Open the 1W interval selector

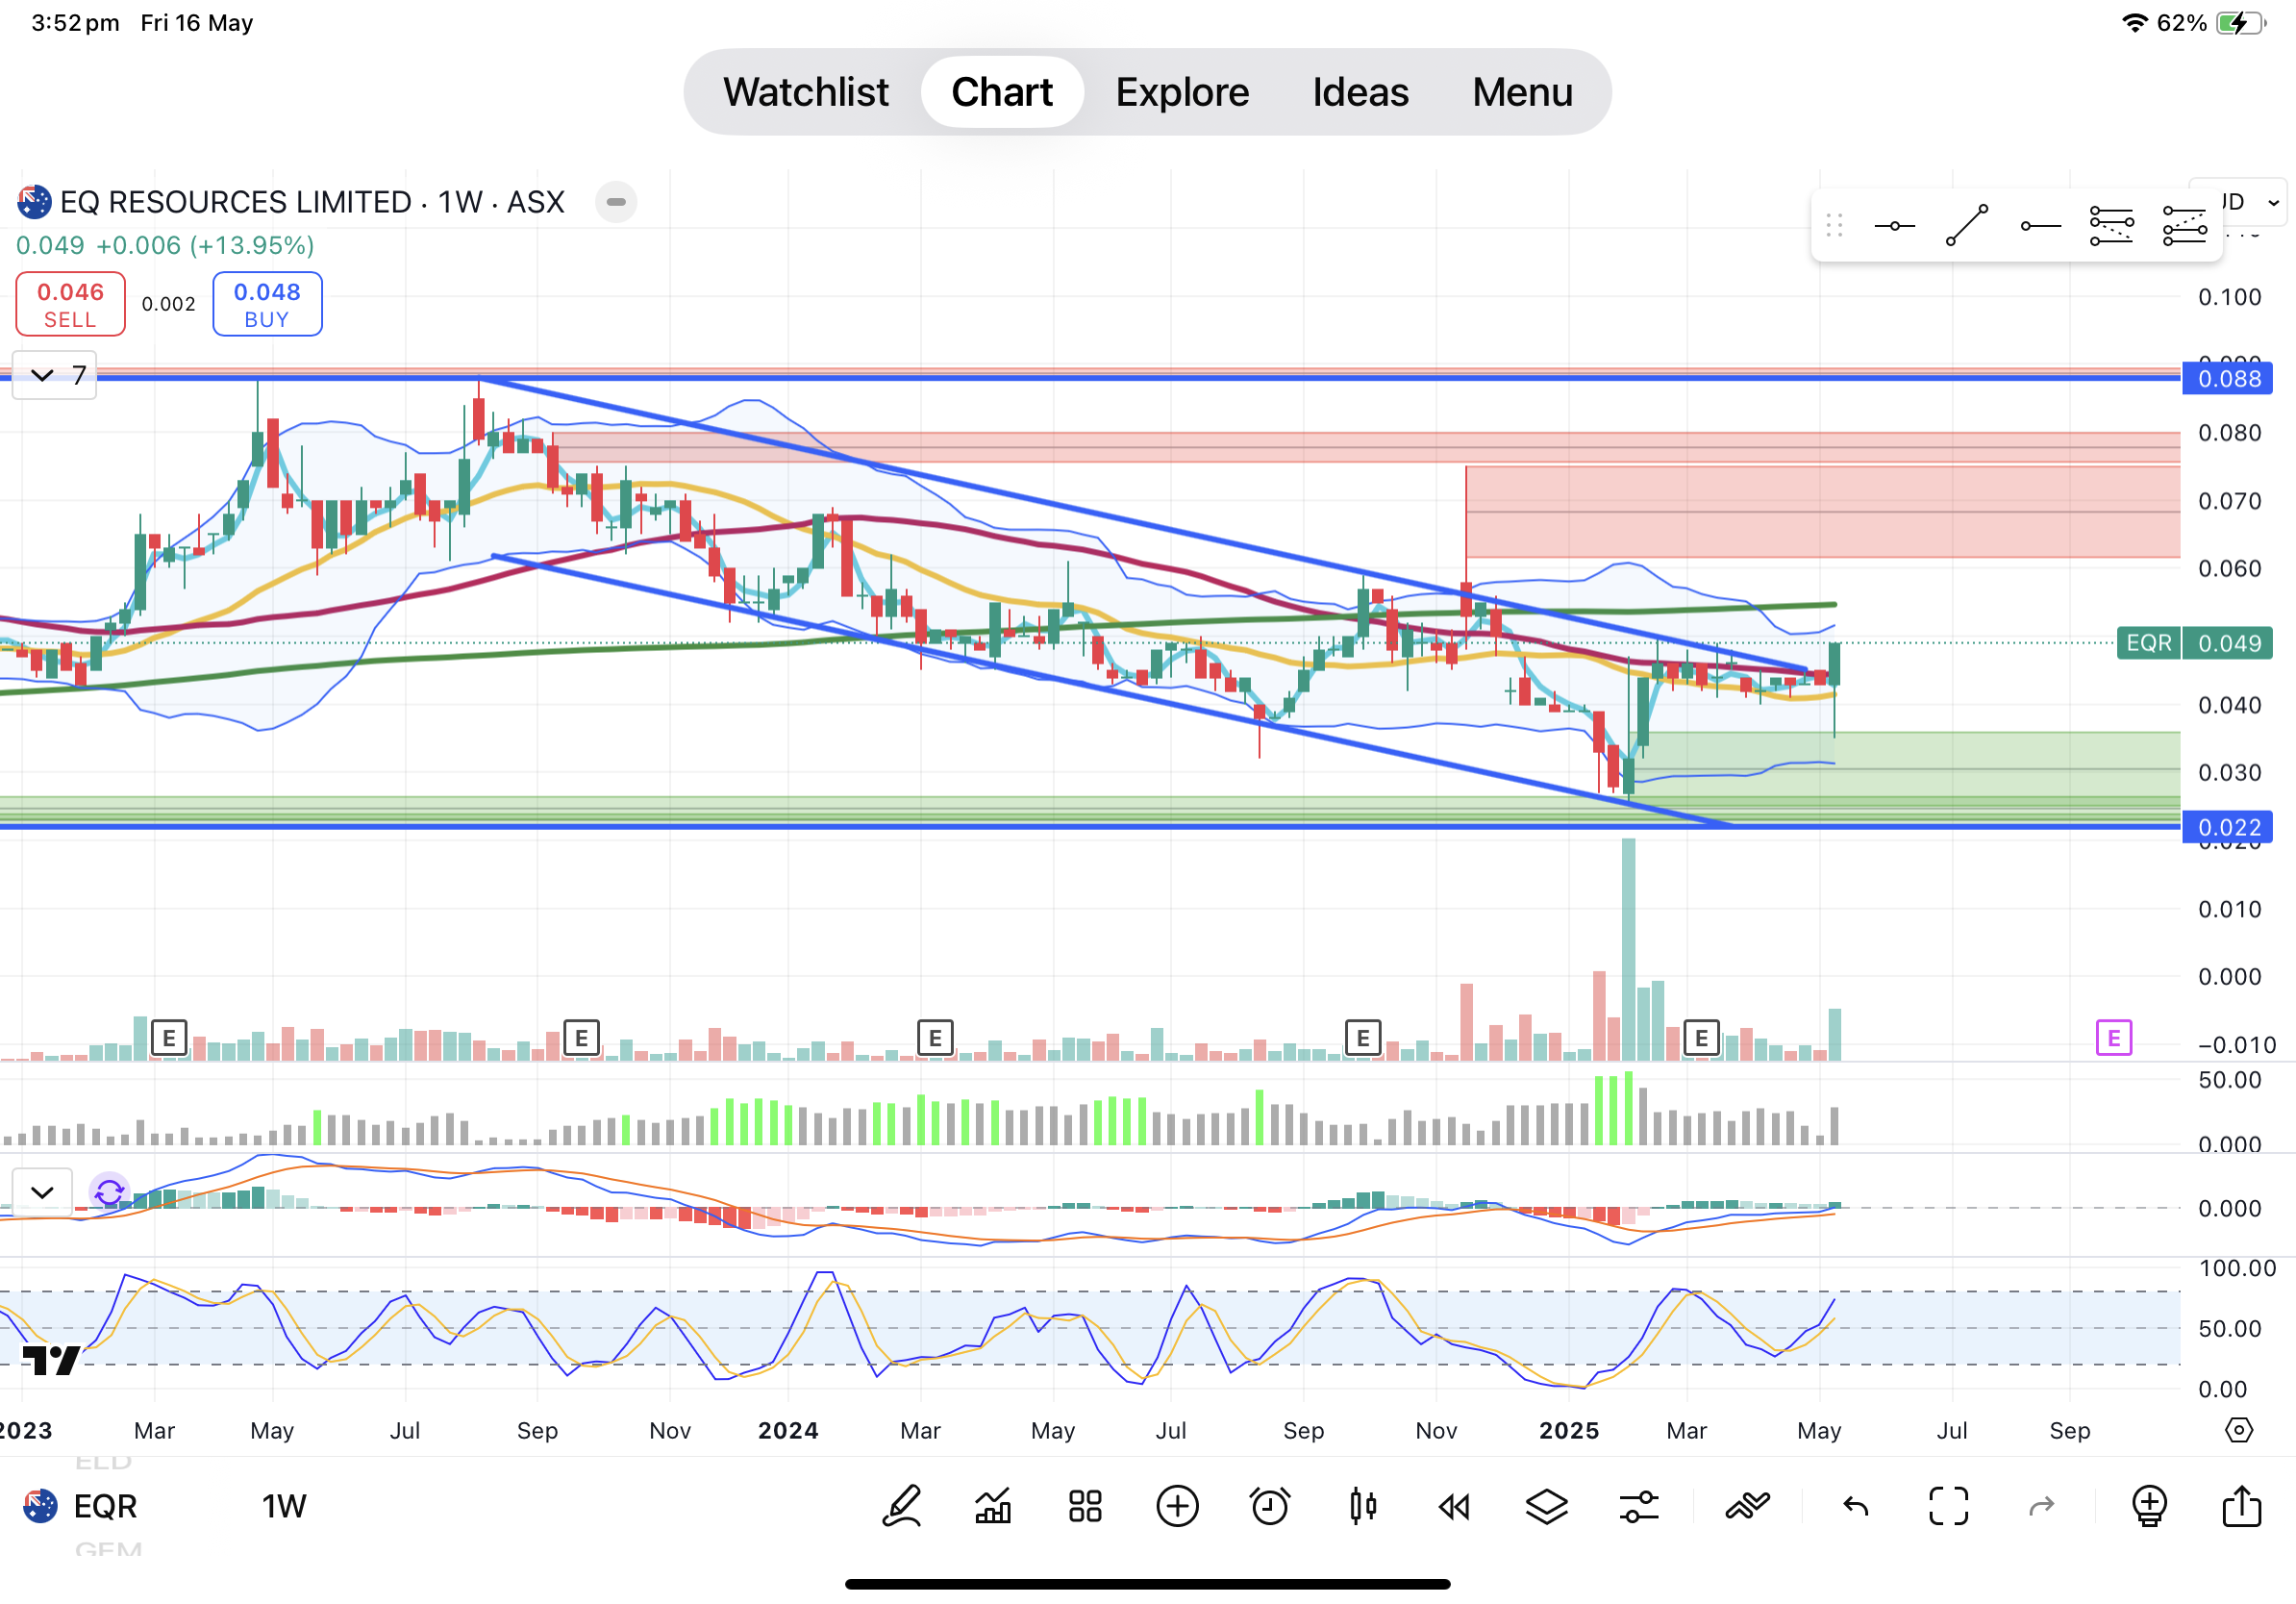(284, 1506)
